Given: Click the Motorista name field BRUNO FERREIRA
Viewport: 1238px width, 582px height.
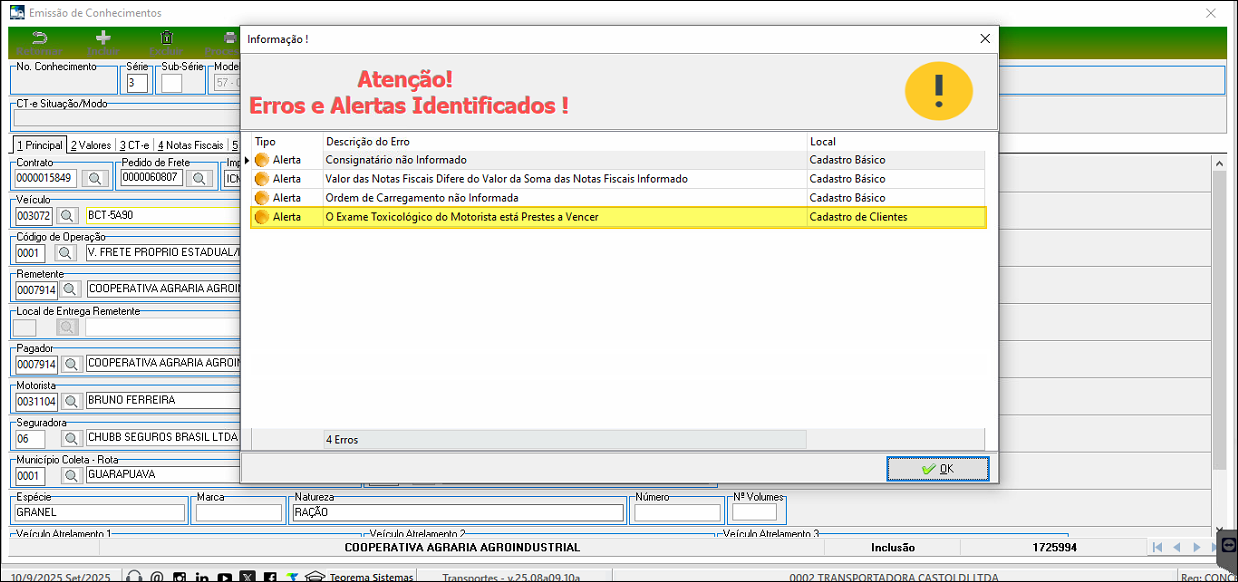Looking at the screenshot, I should [163, 400].
